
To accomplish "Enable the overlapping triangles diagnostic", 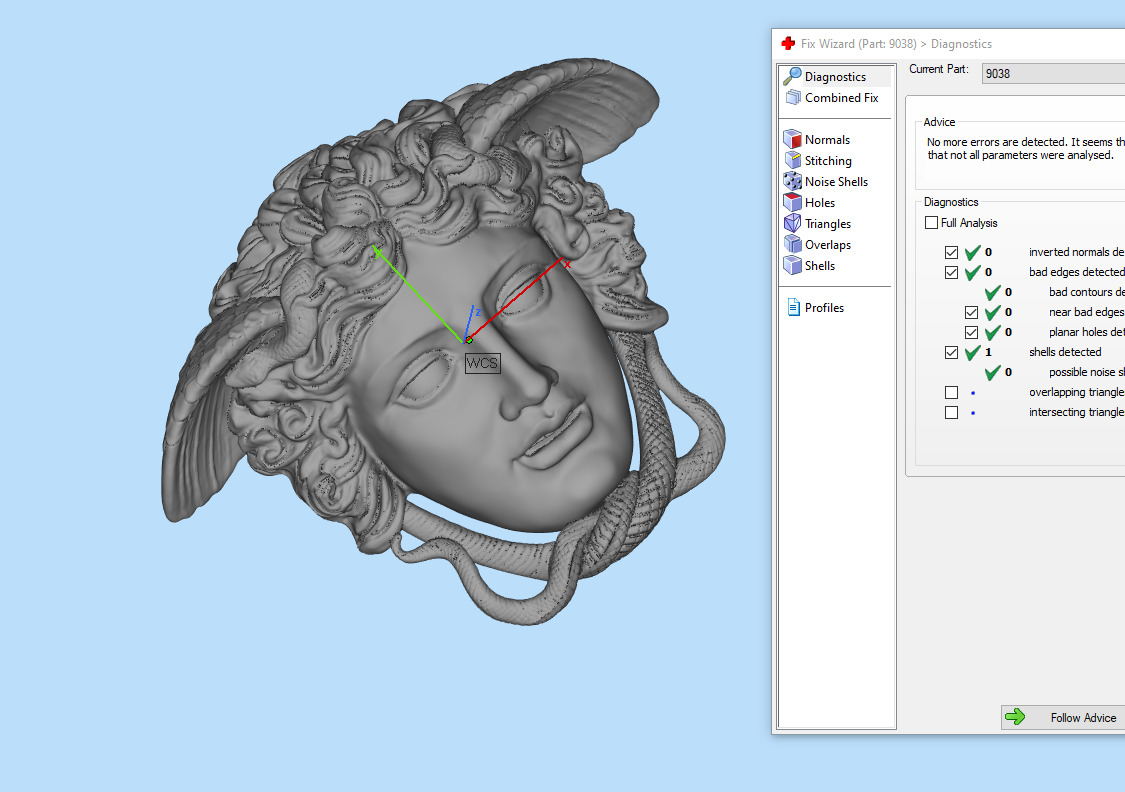I will tap(951, 392).
